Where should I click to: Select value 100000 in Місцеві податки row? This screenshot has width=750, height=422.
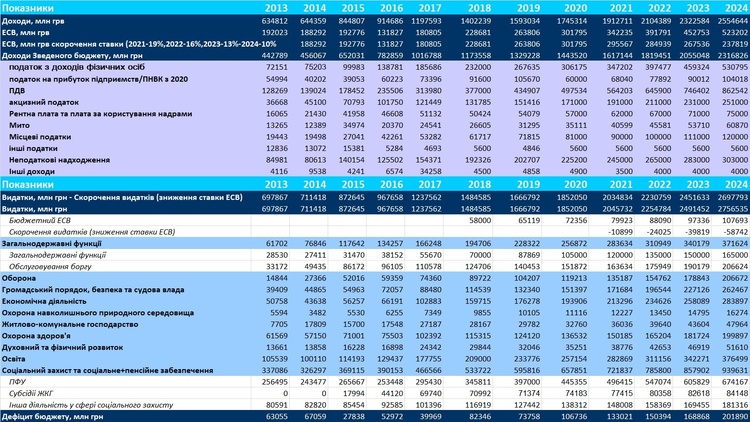coord(658,137)
